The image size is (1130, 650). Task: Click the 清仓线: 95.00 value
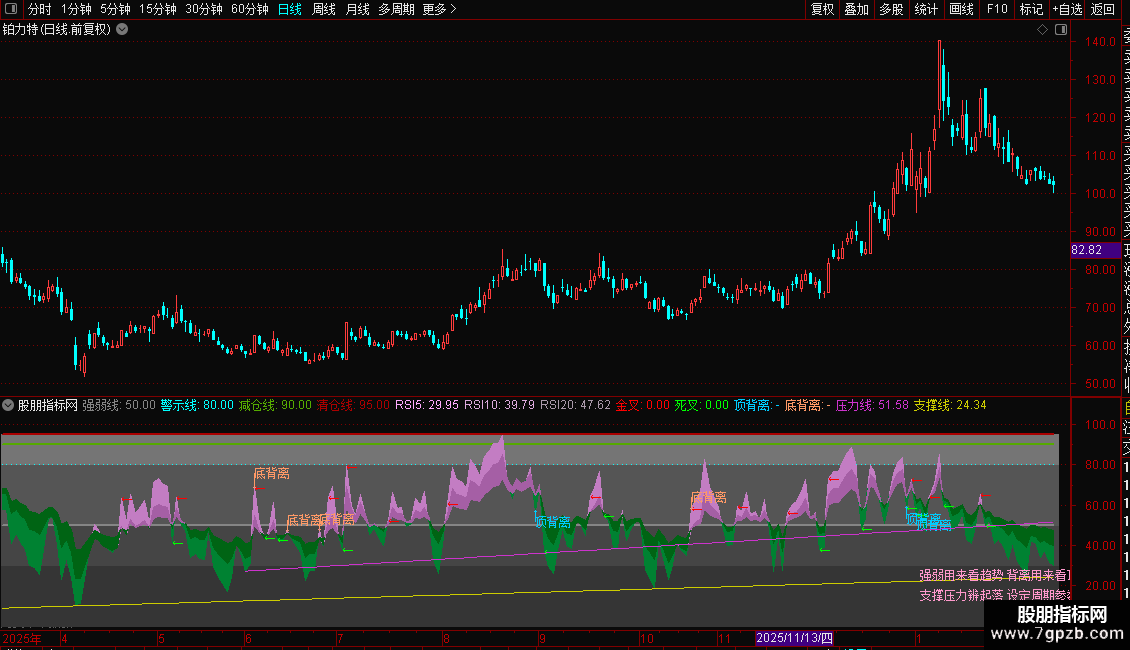[353, 405]
